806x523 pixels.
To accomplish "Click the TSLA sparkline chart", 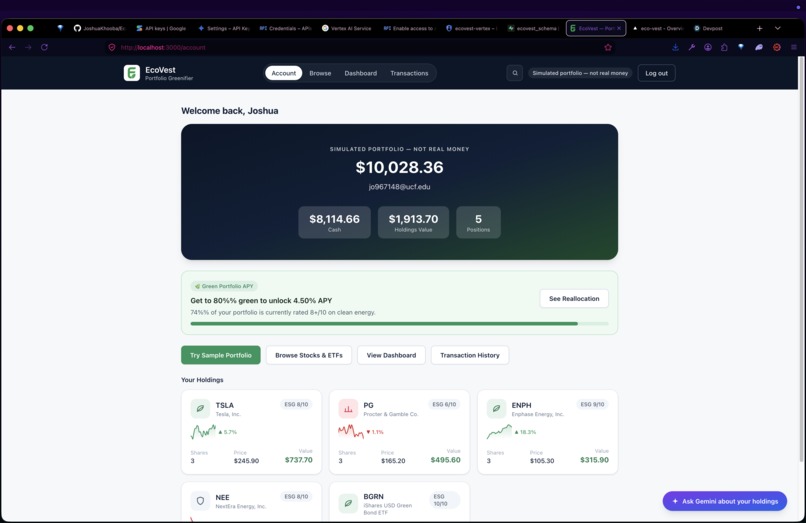I will point(203,431).
